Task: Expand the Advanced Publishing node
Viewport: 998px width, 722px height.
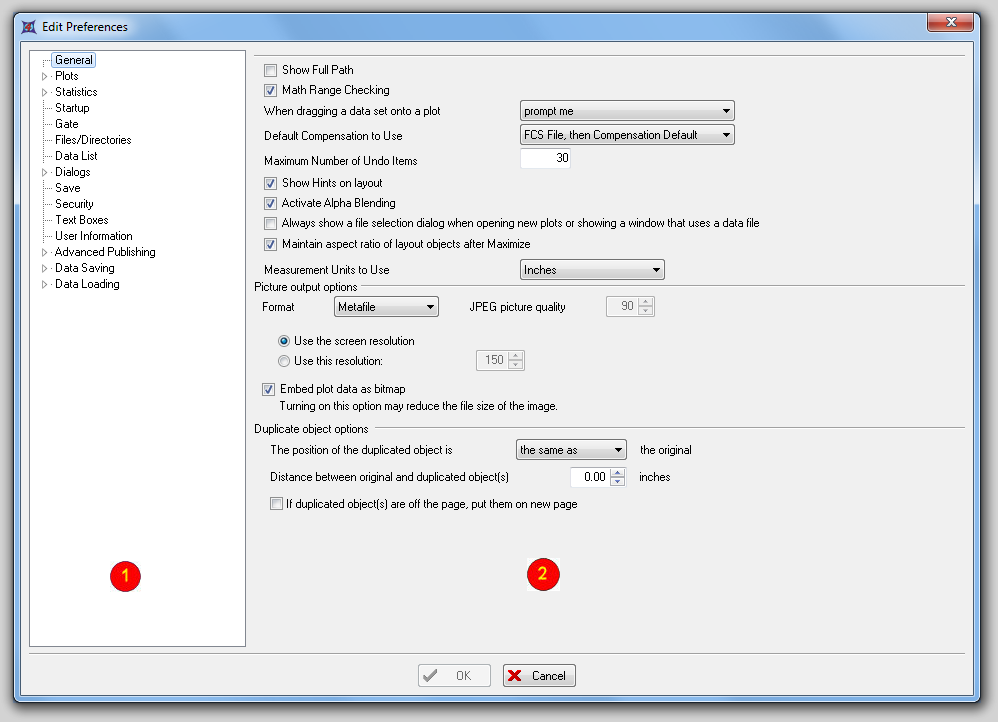Action: (x=45, y=252)
